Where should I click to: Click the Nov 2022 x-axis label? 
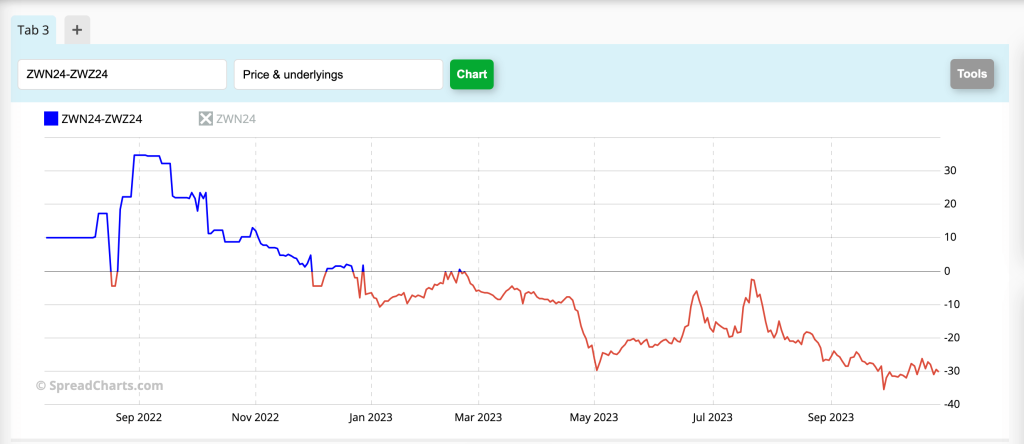[x=256, y=416]
